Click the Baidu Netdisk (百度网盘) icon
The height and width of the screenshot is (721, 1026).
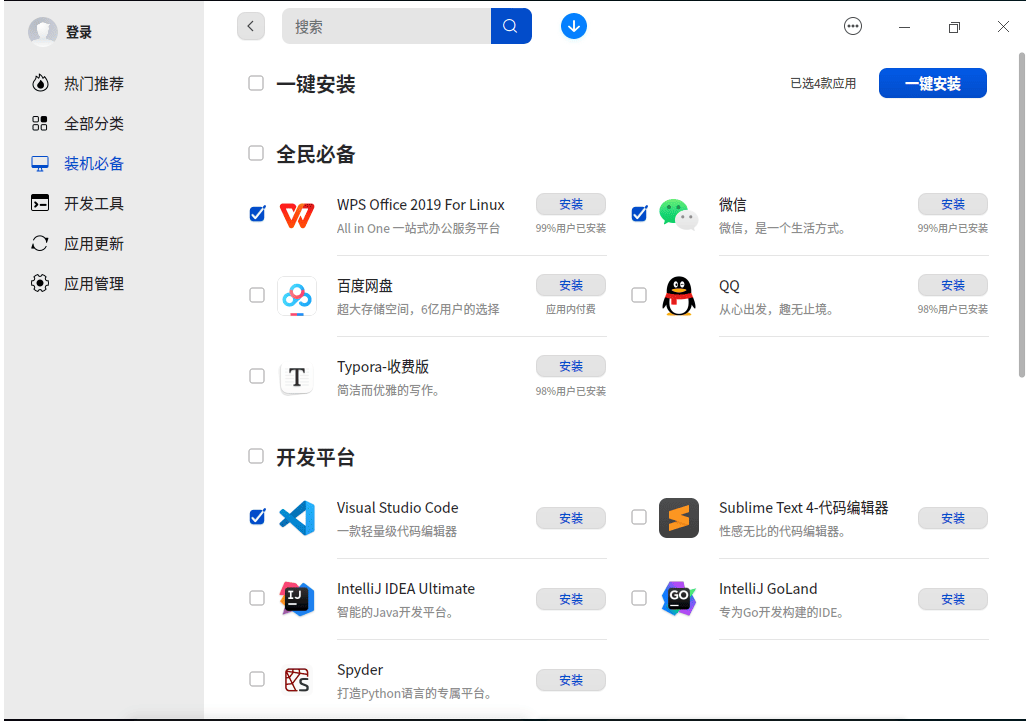point(296,295)
